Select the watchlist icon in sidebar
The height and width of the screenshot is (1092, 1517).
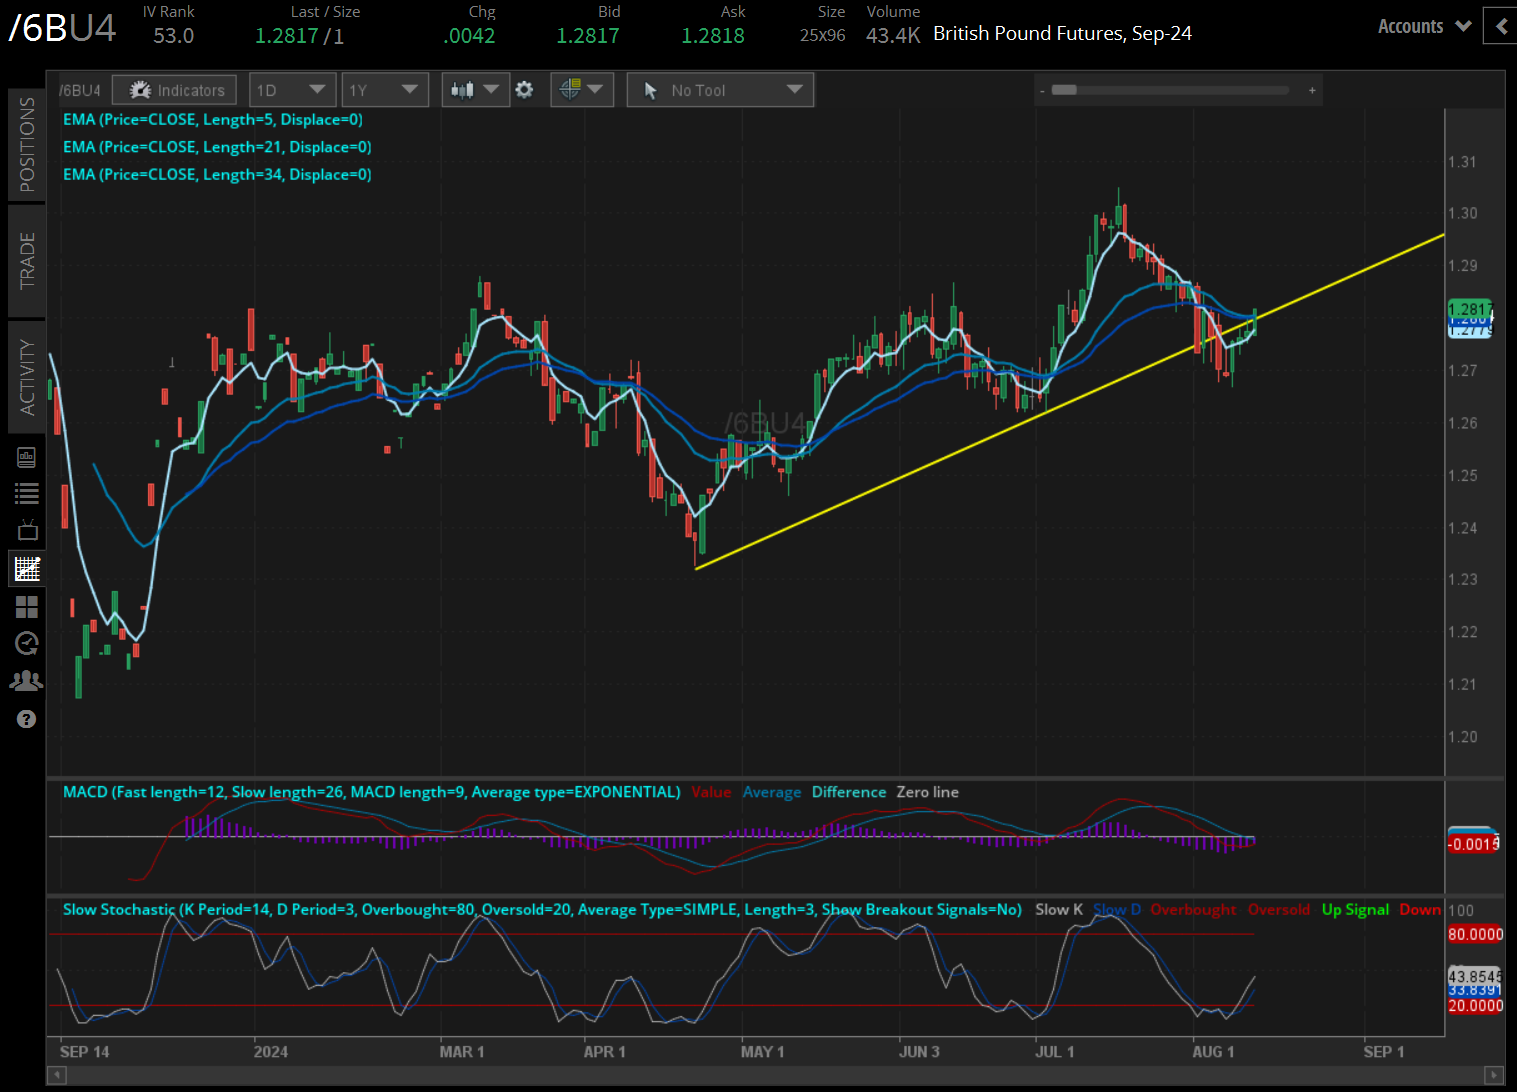[x=27, y=493]
